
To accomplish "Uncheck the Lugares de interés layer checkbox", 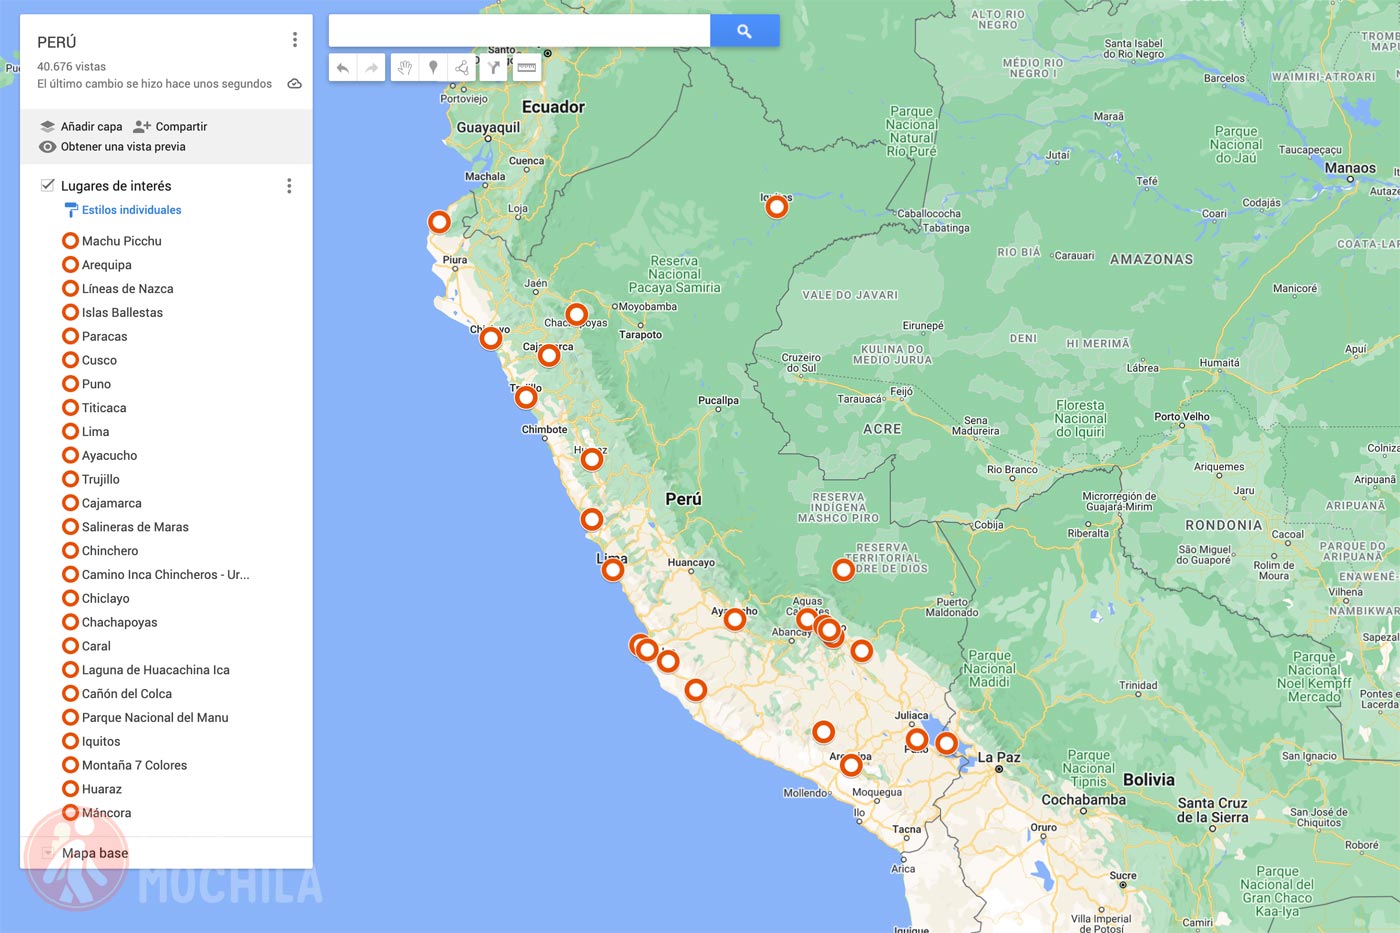I will click(x=47, y=185).
